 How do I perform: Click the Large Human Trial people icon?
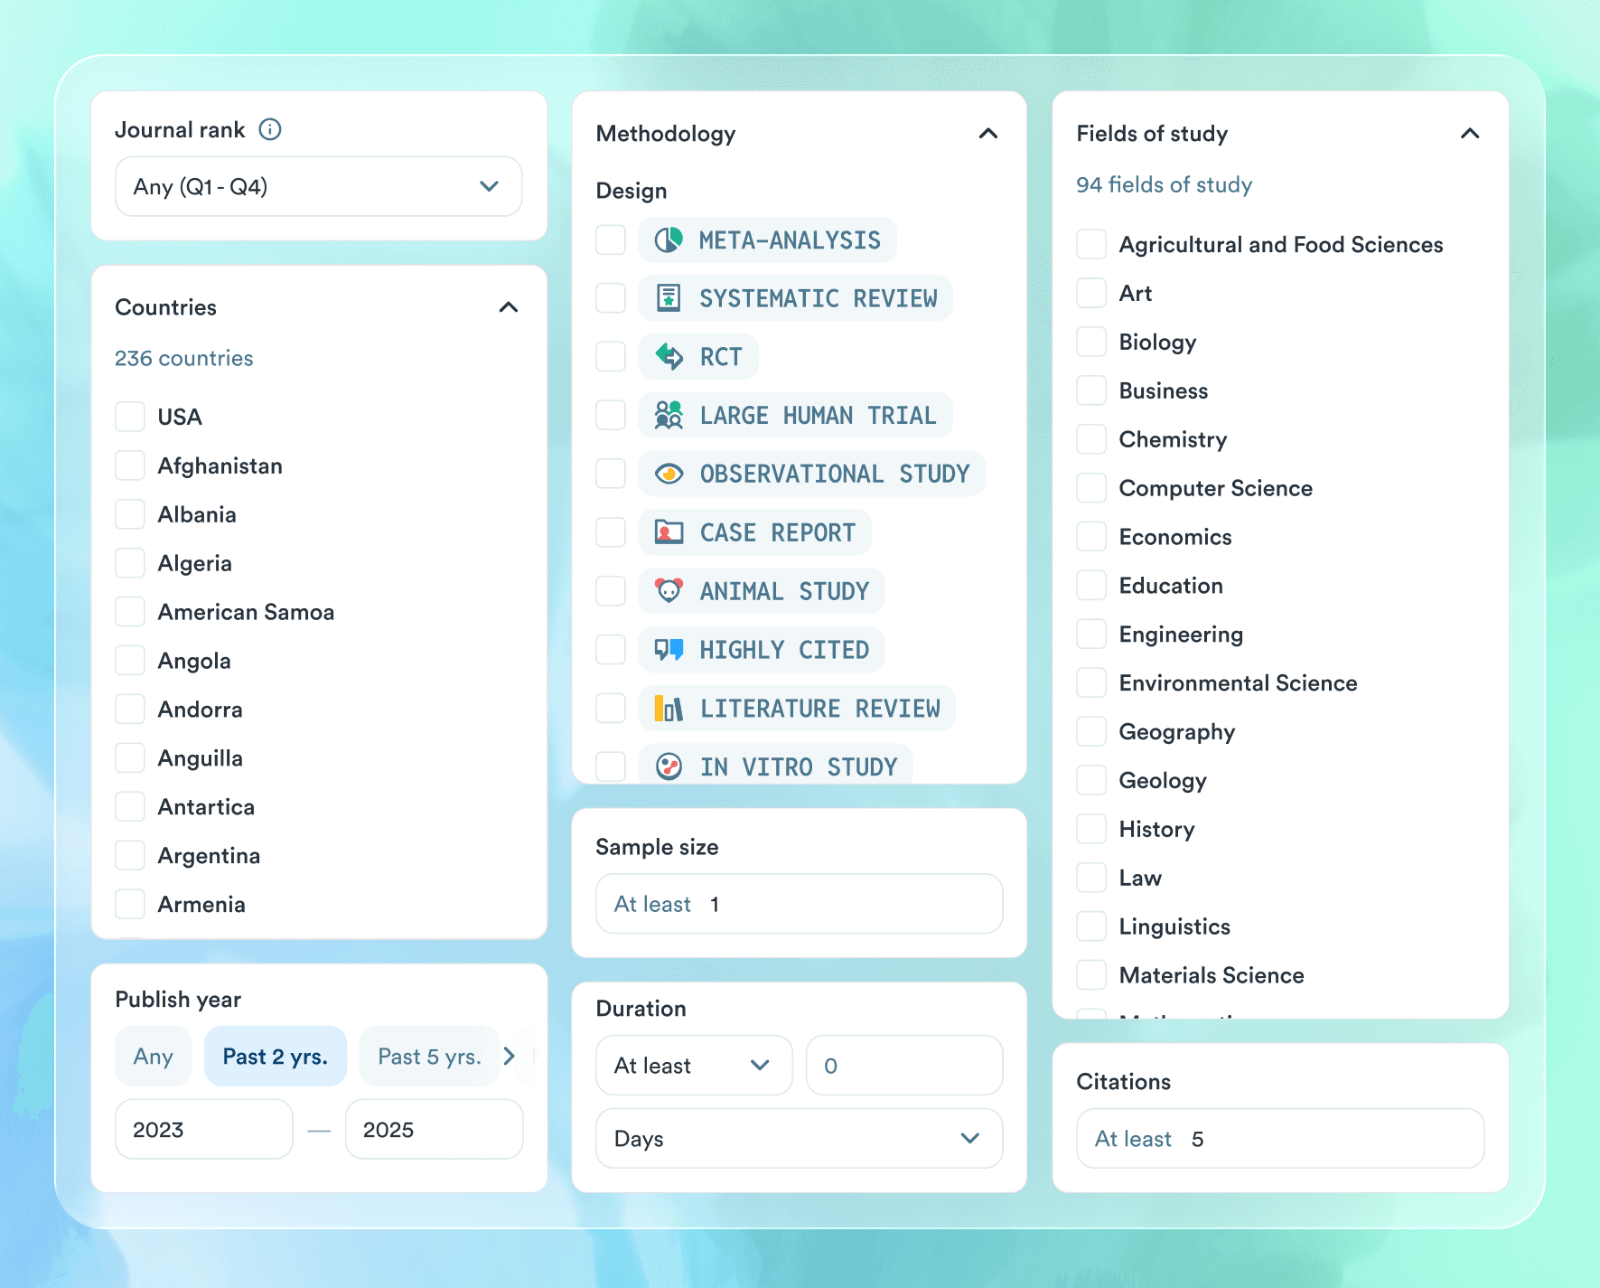pos(668,415)
